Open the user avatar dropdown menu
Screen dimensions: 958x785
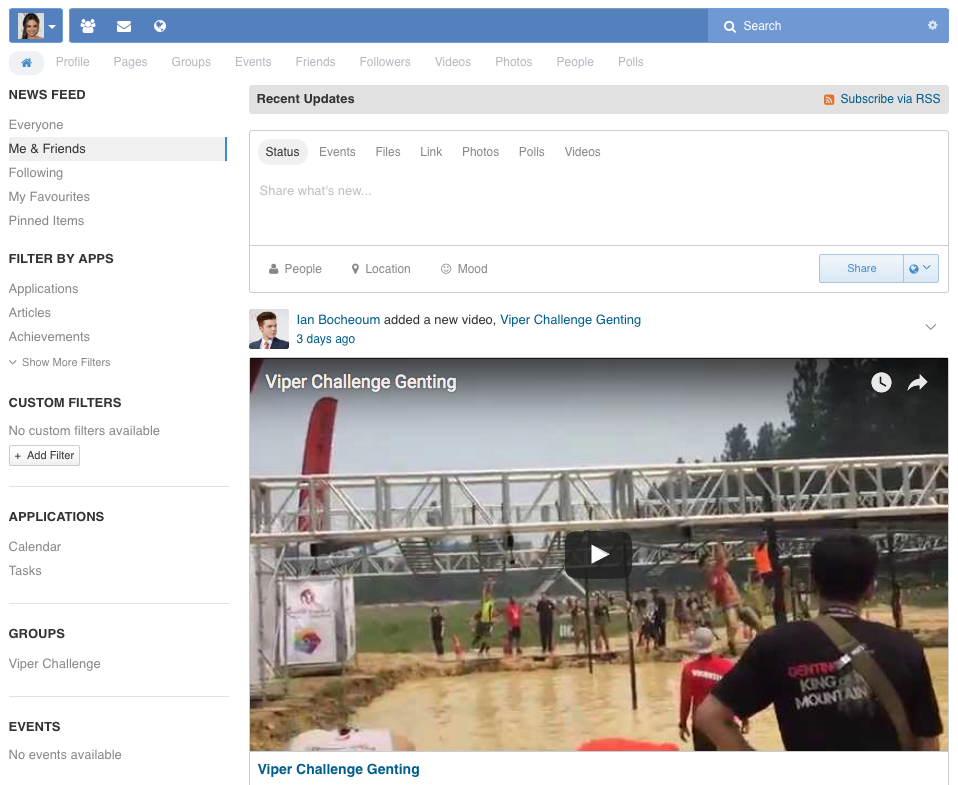coord(36,26)
